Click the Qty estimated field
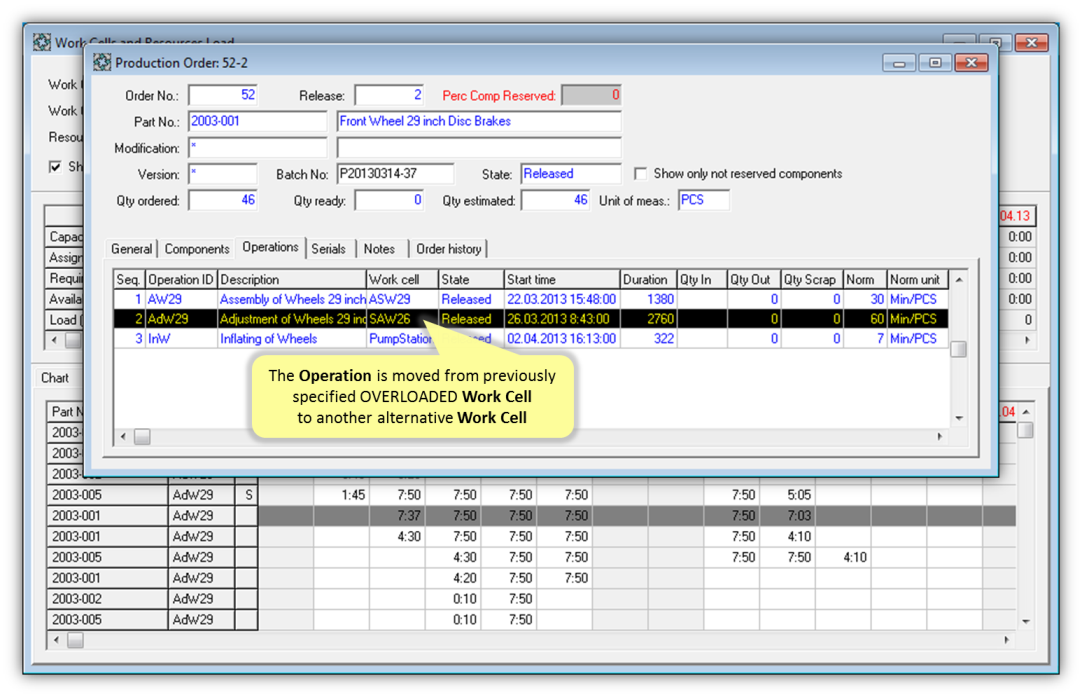The height and width of the screenshot is (697, 1082). click(x=555, y=200)
